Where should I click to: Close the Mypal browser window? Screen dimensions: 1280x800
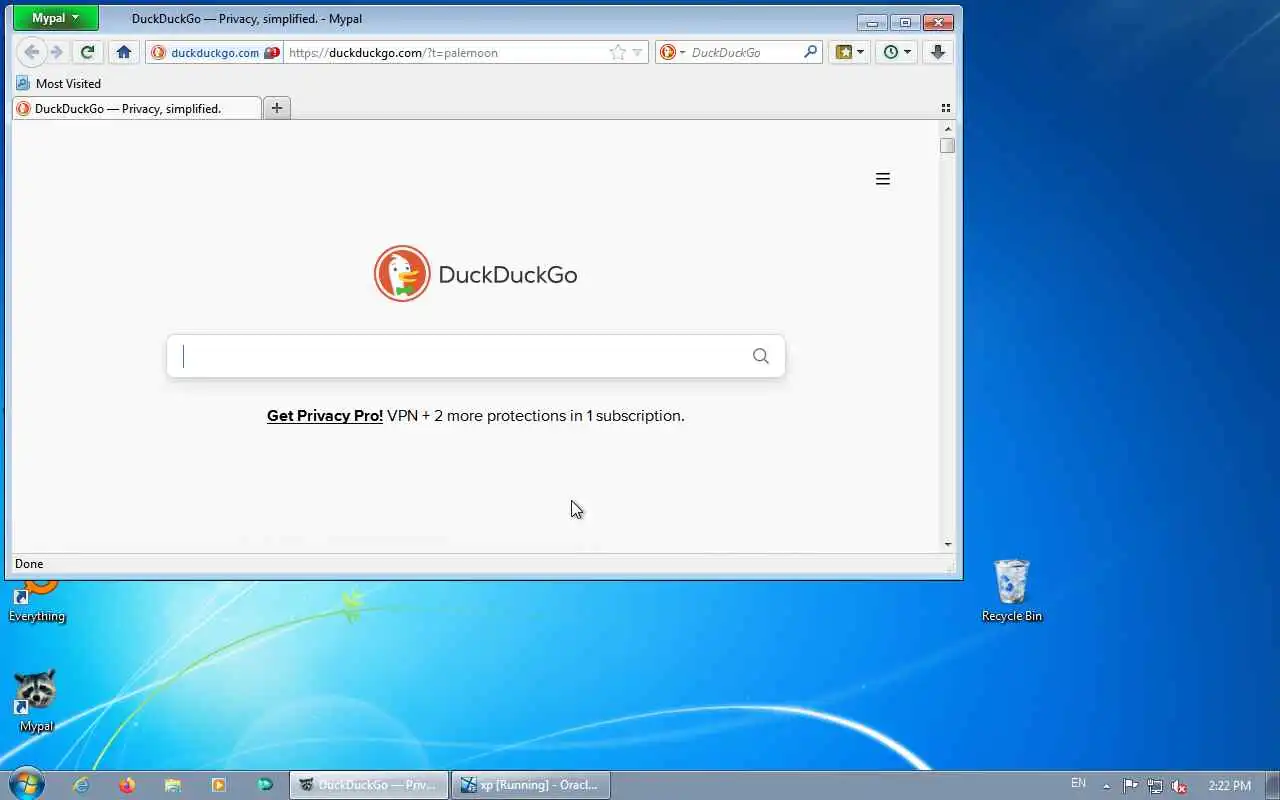click(938, 21)
